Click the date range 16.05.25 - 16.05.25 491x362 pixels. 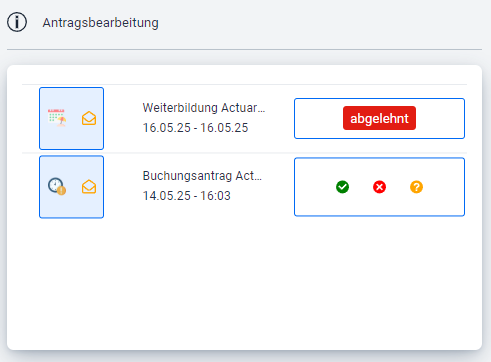point(195,128)
